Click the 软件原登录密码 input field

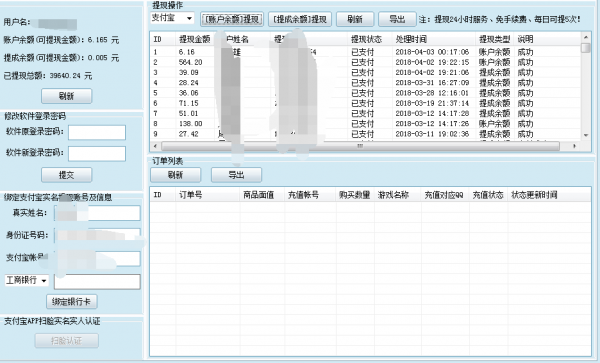97,132
